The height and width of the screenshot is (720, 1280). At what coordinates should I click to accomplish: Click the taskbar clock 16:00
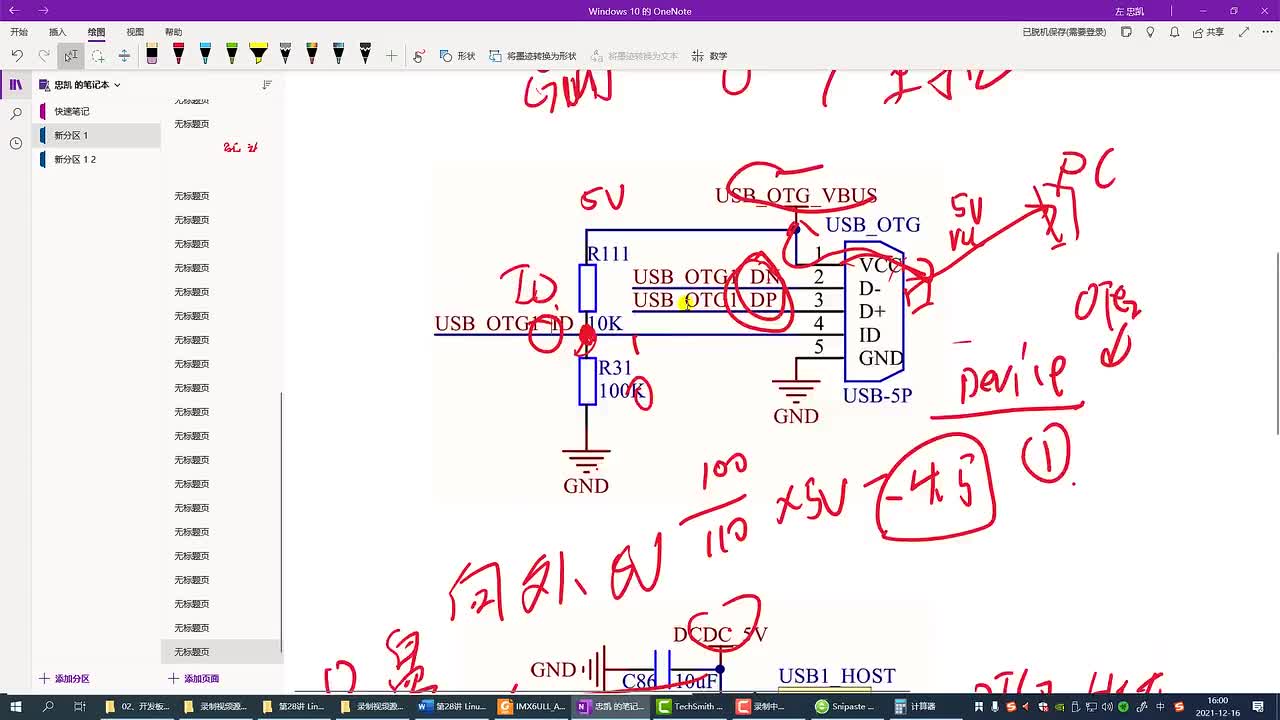pos(1217,706)
